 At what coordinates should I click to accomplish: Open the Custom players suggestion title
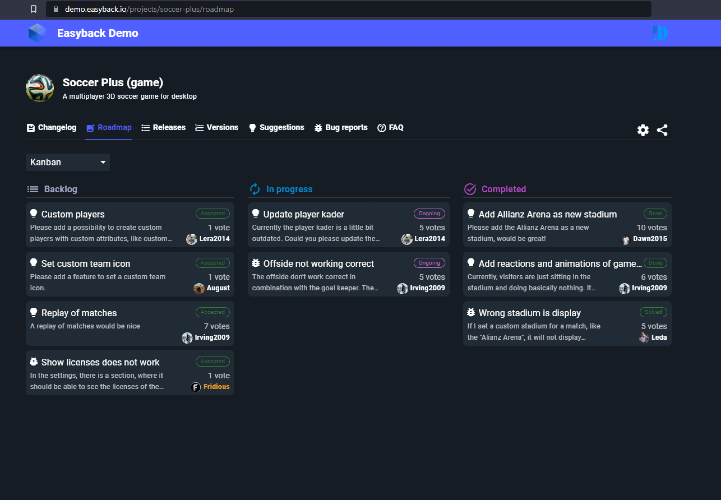tap(73, 214)
